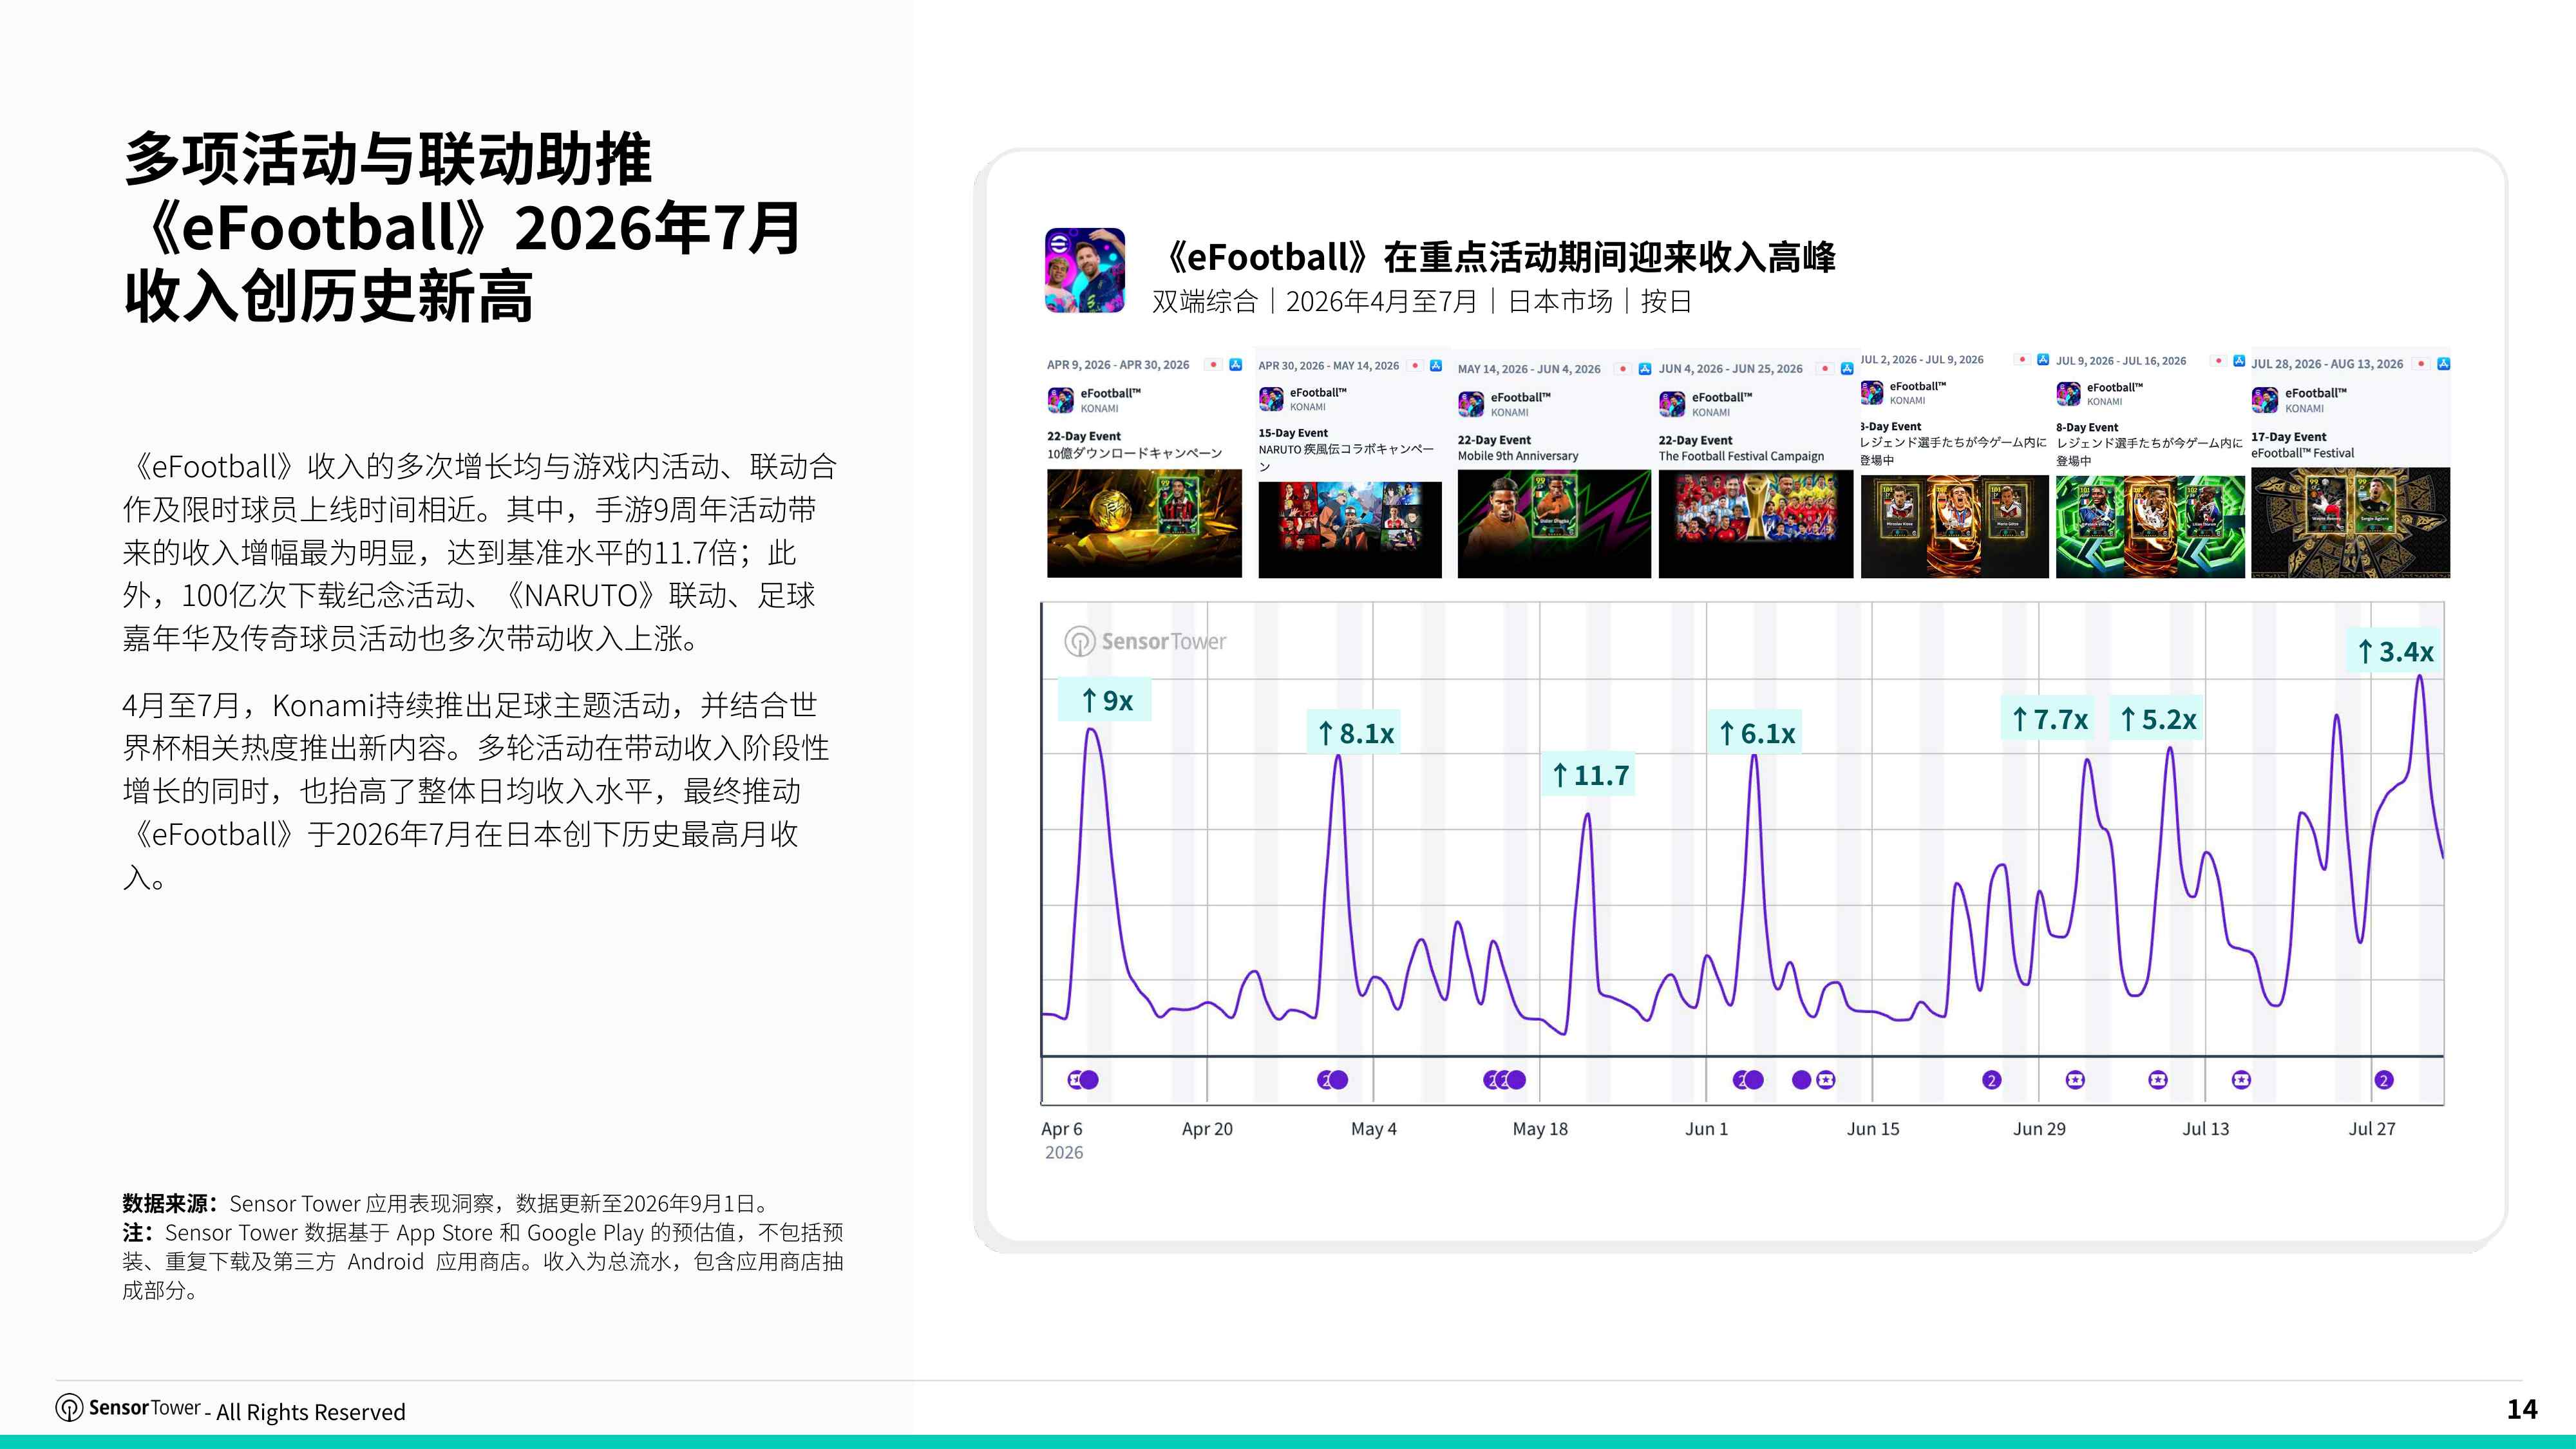Click the eFootball icon in APR 9 card
Viewport: 2576px width, 1449px height.
pos(1060,400)
